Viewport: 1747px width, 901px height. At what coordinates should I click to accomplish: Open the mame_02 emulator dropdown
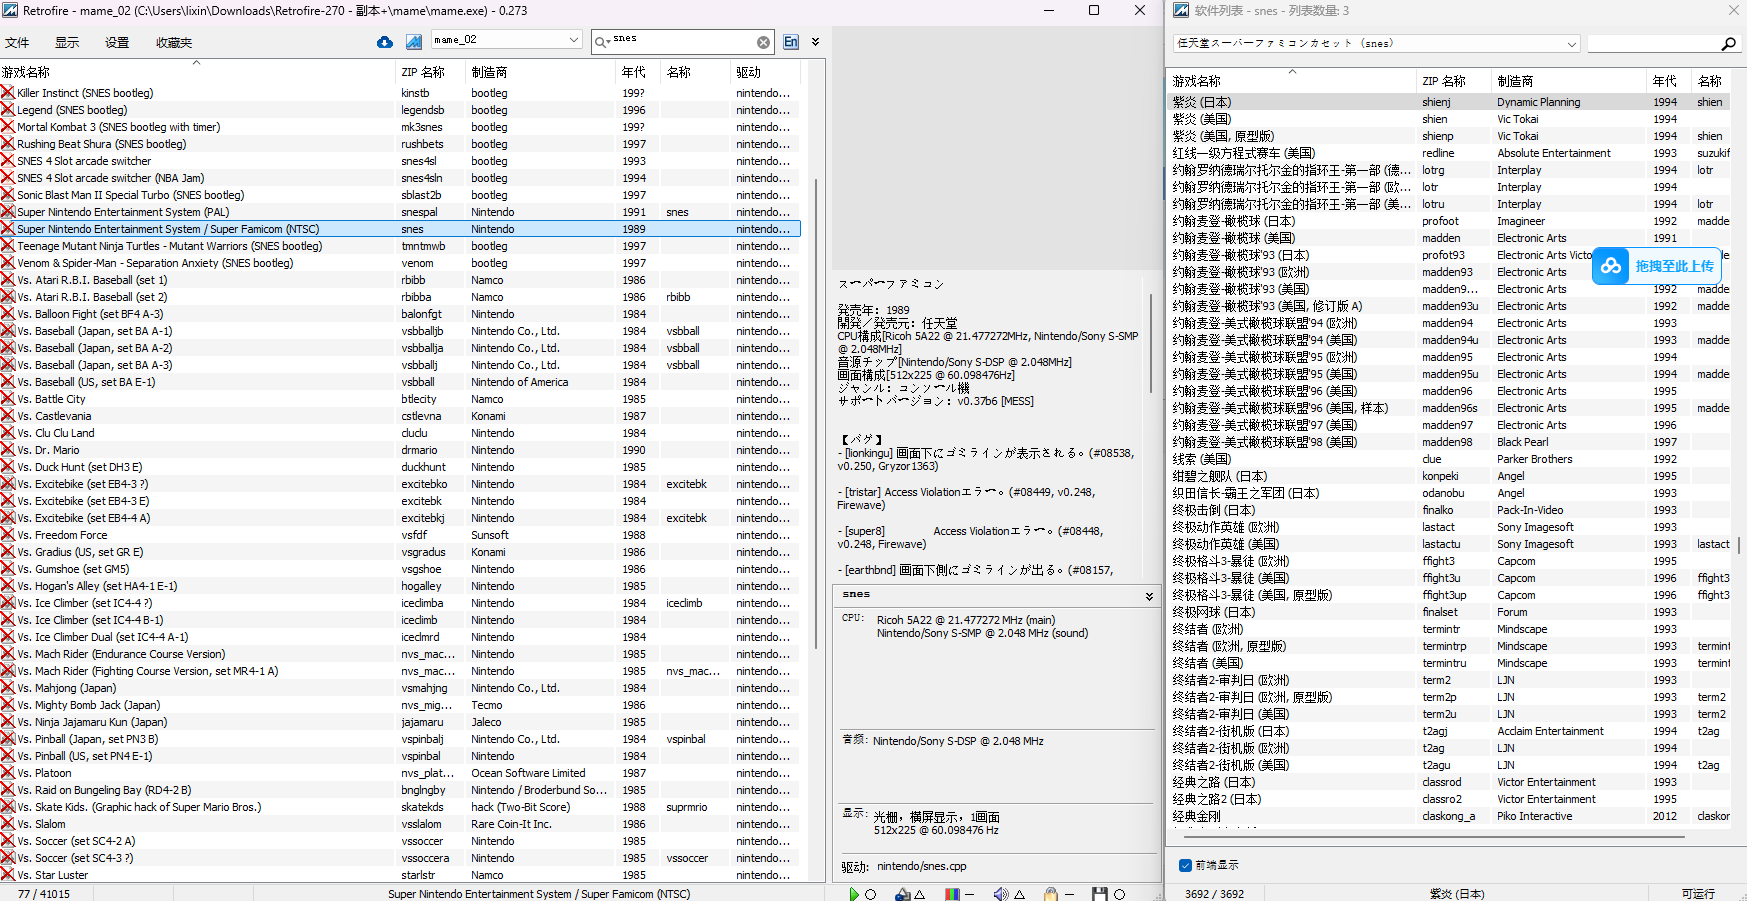point(506,40)
